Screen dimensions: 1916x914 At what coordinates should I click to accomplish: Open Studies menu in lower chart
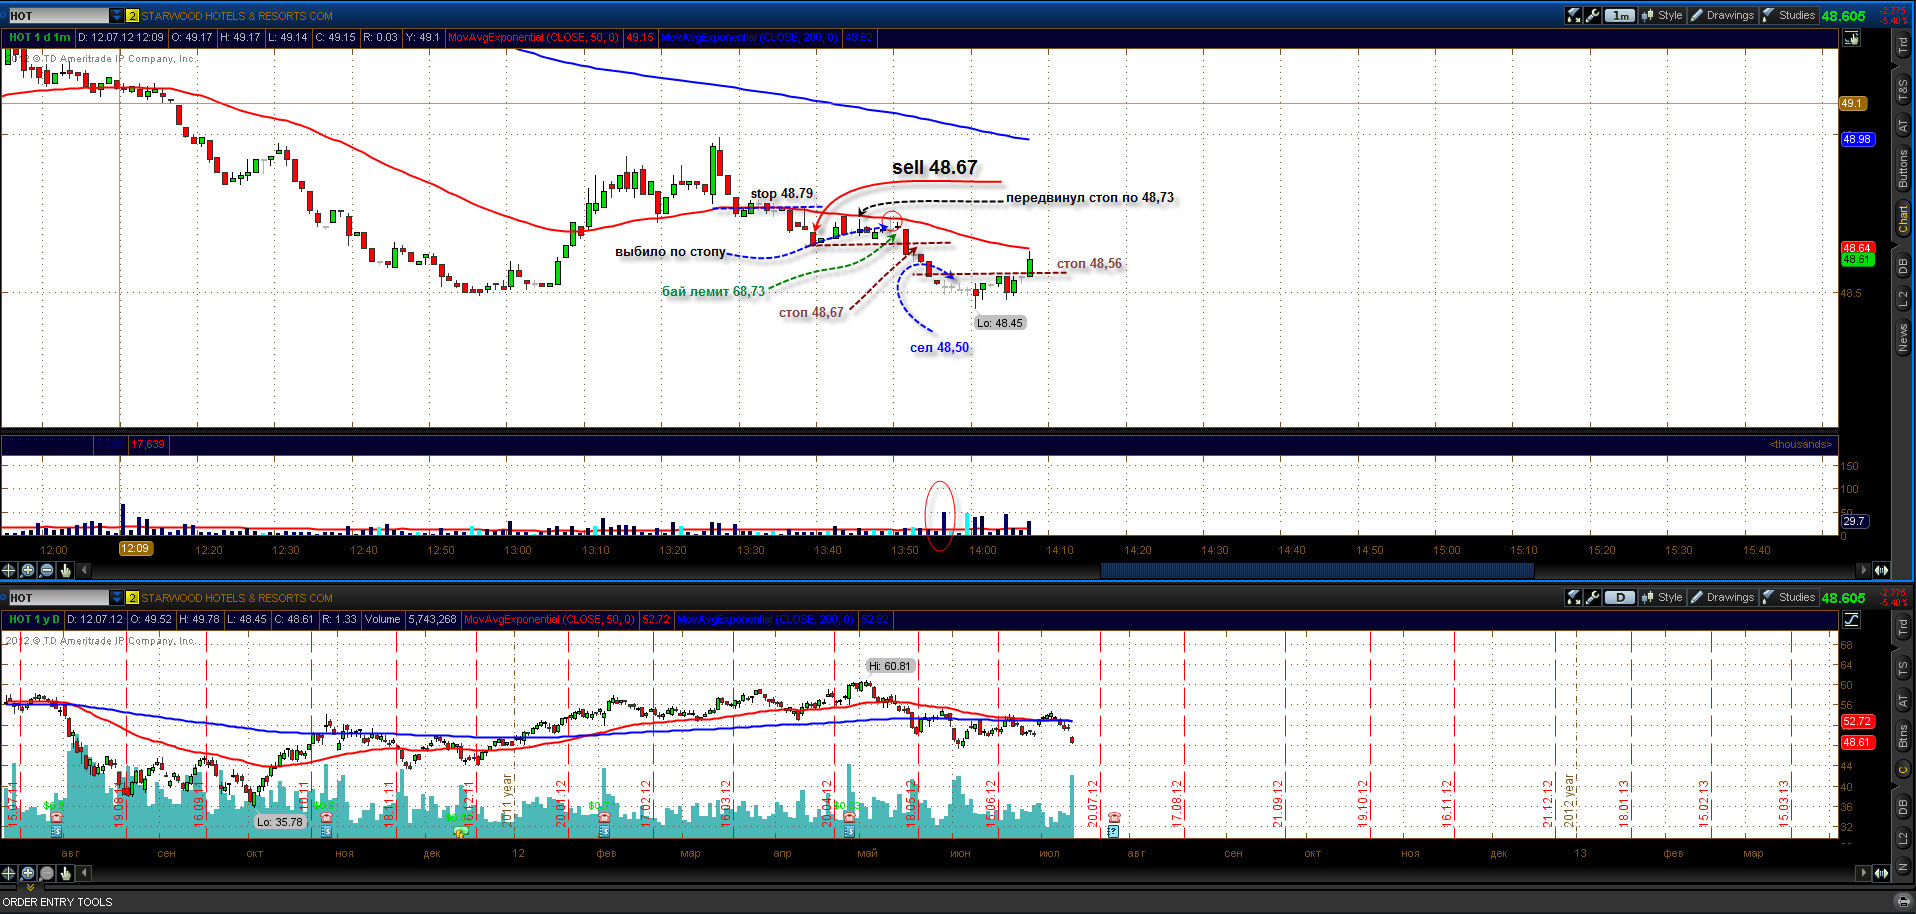click(x=1789, y=597)
